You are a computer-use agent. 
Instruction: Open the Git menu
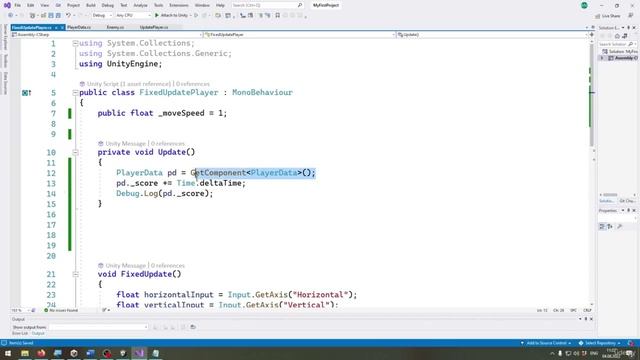coord(58,5)
